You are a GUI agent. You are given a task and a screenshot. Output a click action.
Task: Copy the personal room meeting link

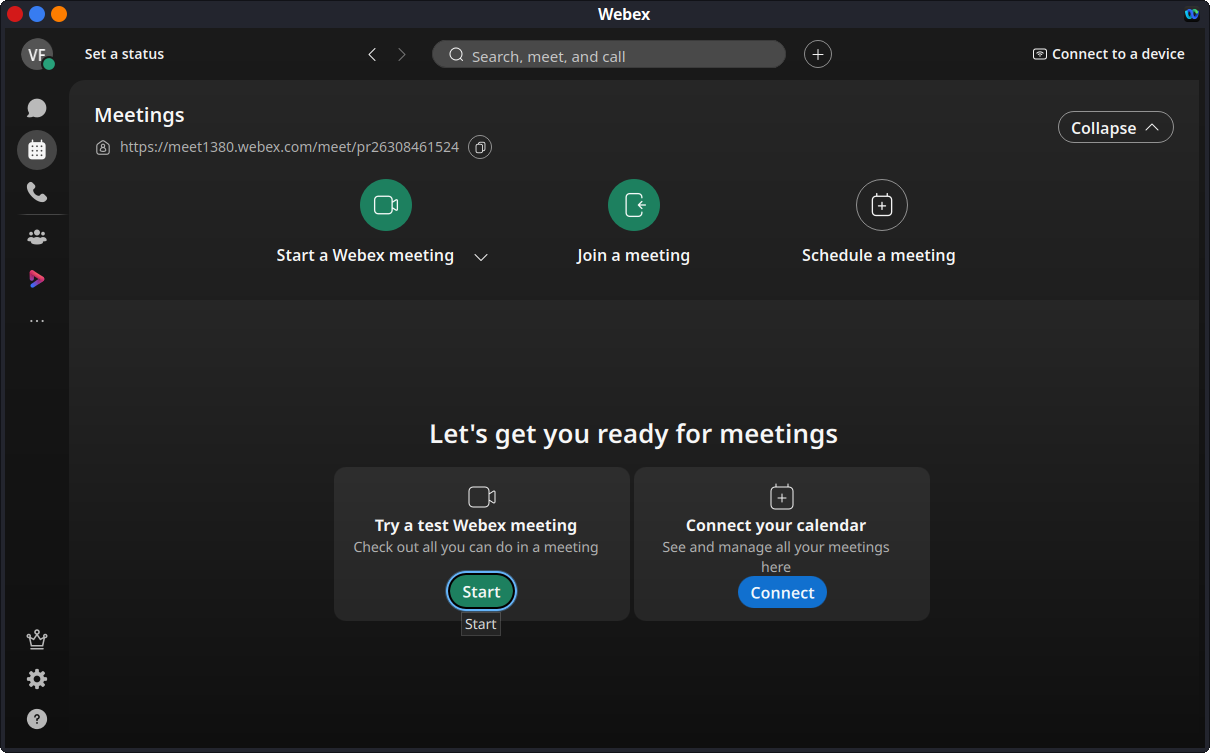pyautogui.click(x=480, y=148)
